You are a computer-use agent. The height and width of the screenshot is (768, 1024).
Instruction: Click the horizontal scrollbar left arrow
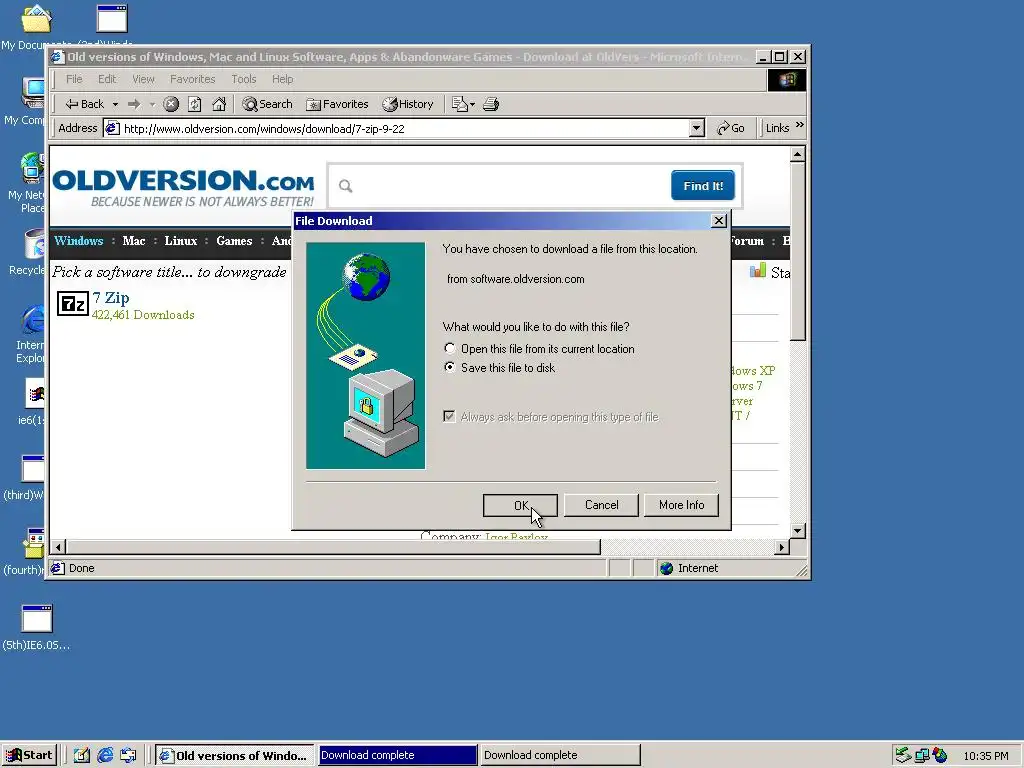point(58,547)
